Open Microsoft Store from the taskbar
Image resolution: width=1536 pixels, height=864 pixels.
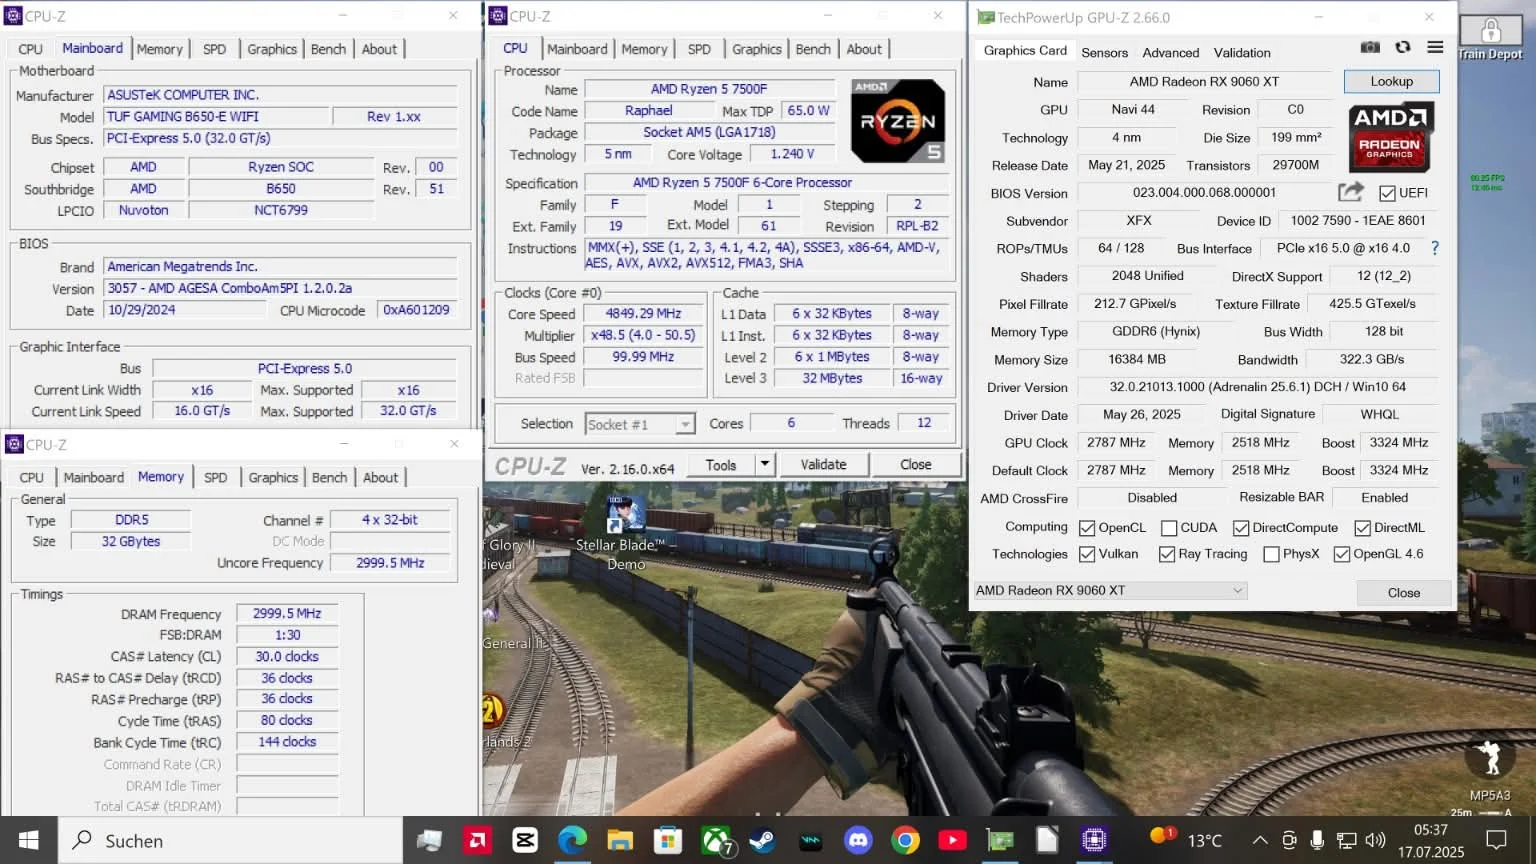click(x=667, y=840)
